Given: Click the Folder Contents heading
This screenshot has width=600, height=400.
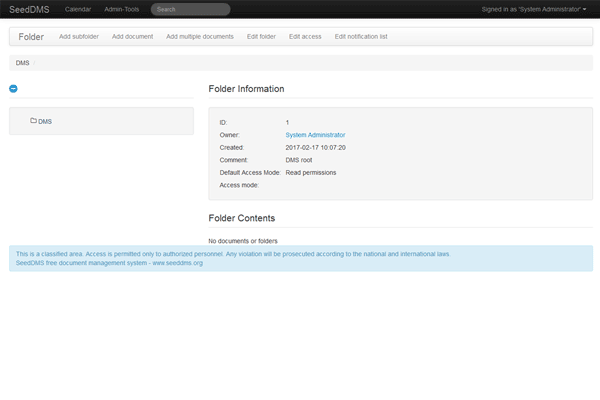Looking at the screenshot, I should 241,217.
